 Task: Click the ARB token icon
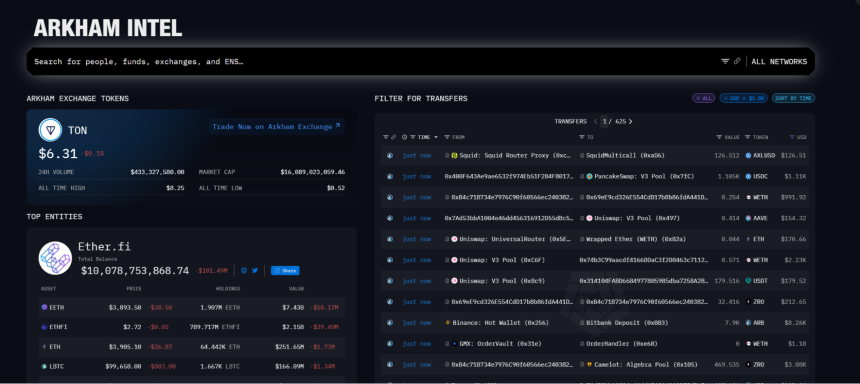click(748, 323)
